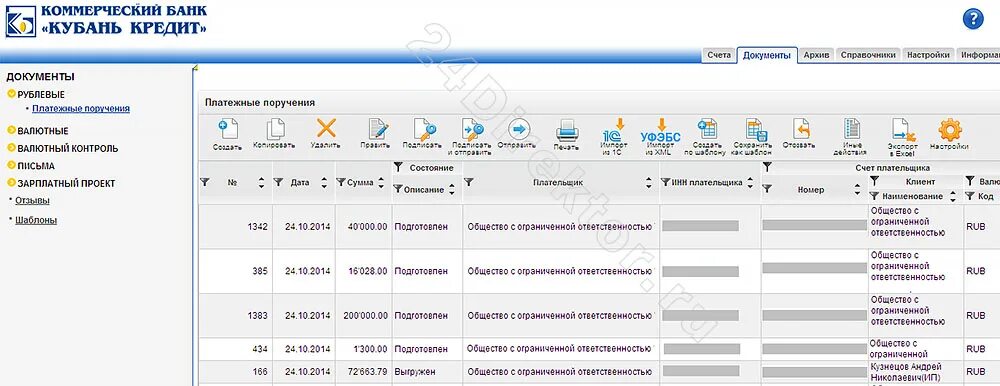1000x386 pixels.
Task: Click the Печать printer icon
Action: [567, 131]
